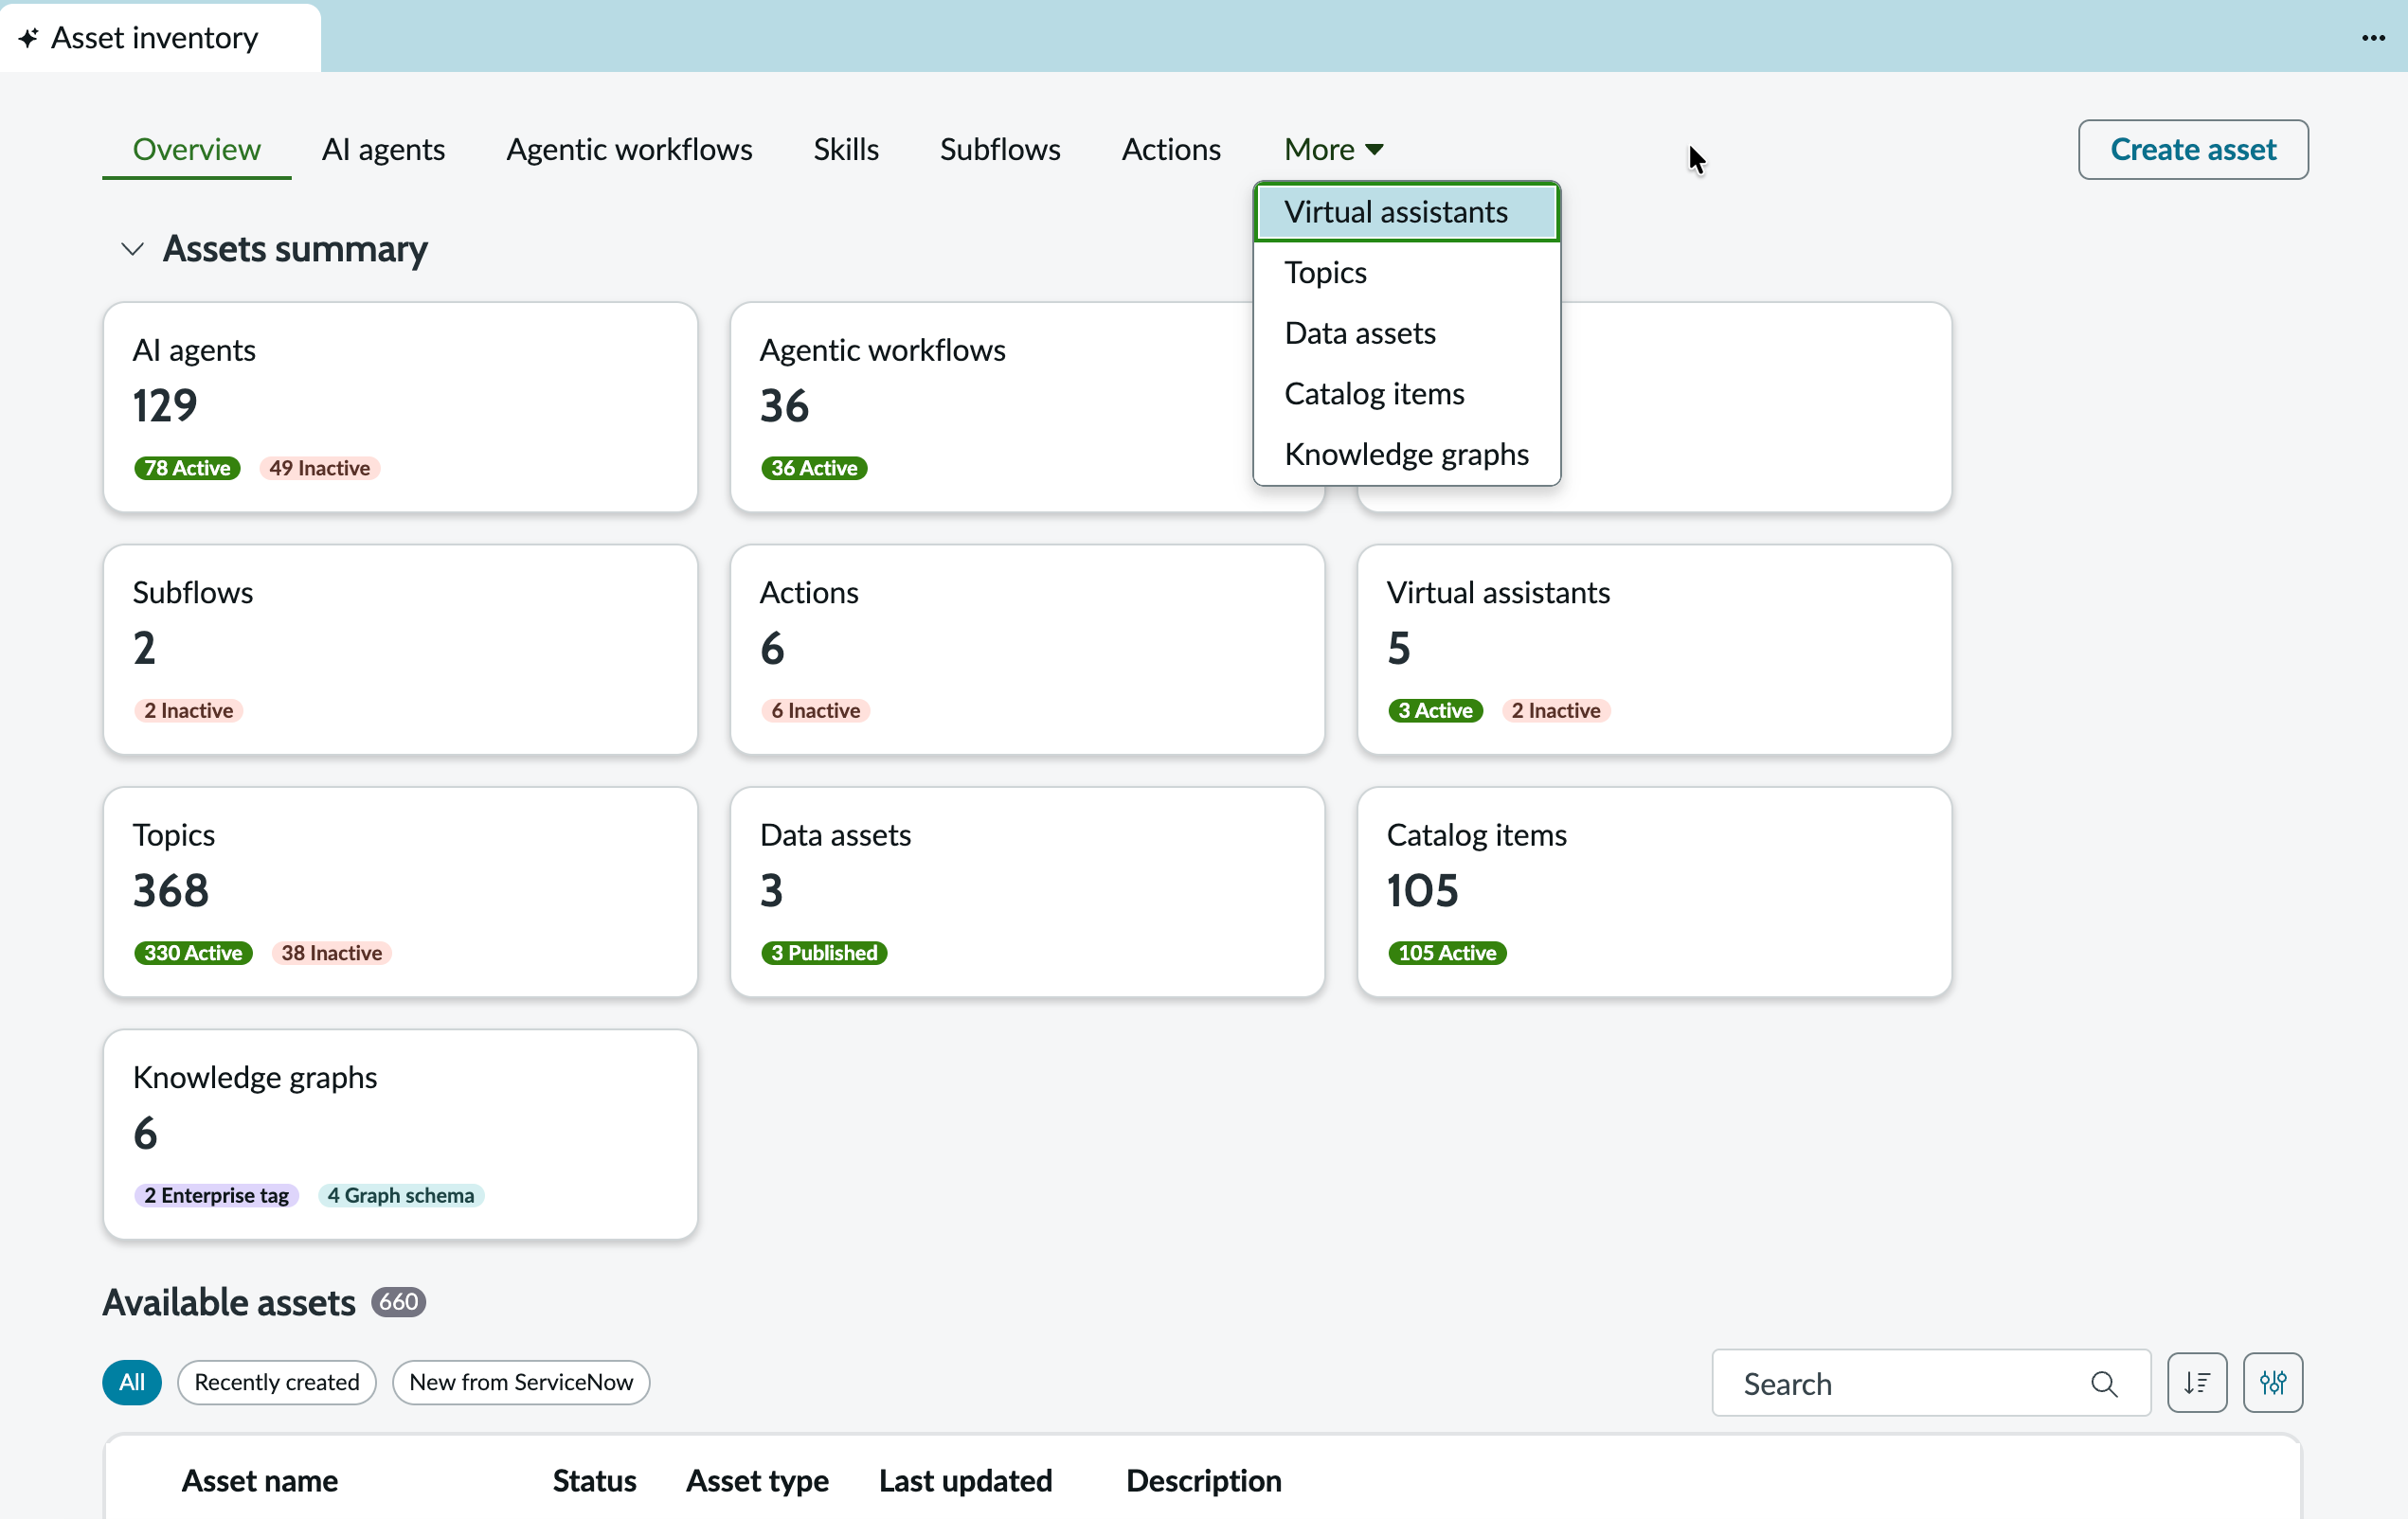The image size is (2408, 1519).
Task: Click the Asset type column header
Action: pyautogui.click(x=757, y=1480)
